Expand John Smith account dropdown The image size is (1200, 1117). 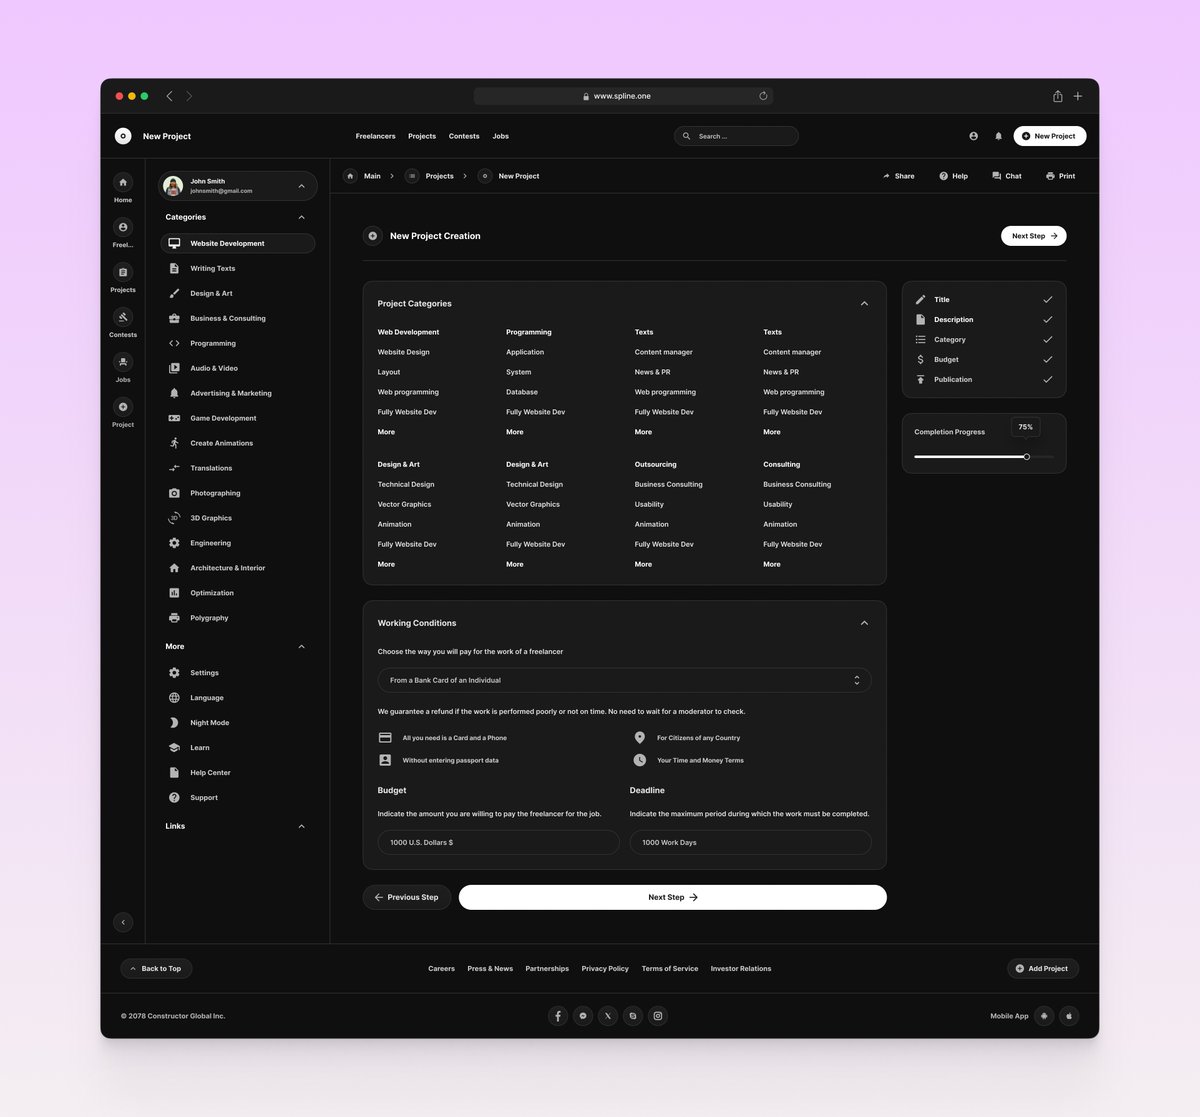click(x=302, y=186)
